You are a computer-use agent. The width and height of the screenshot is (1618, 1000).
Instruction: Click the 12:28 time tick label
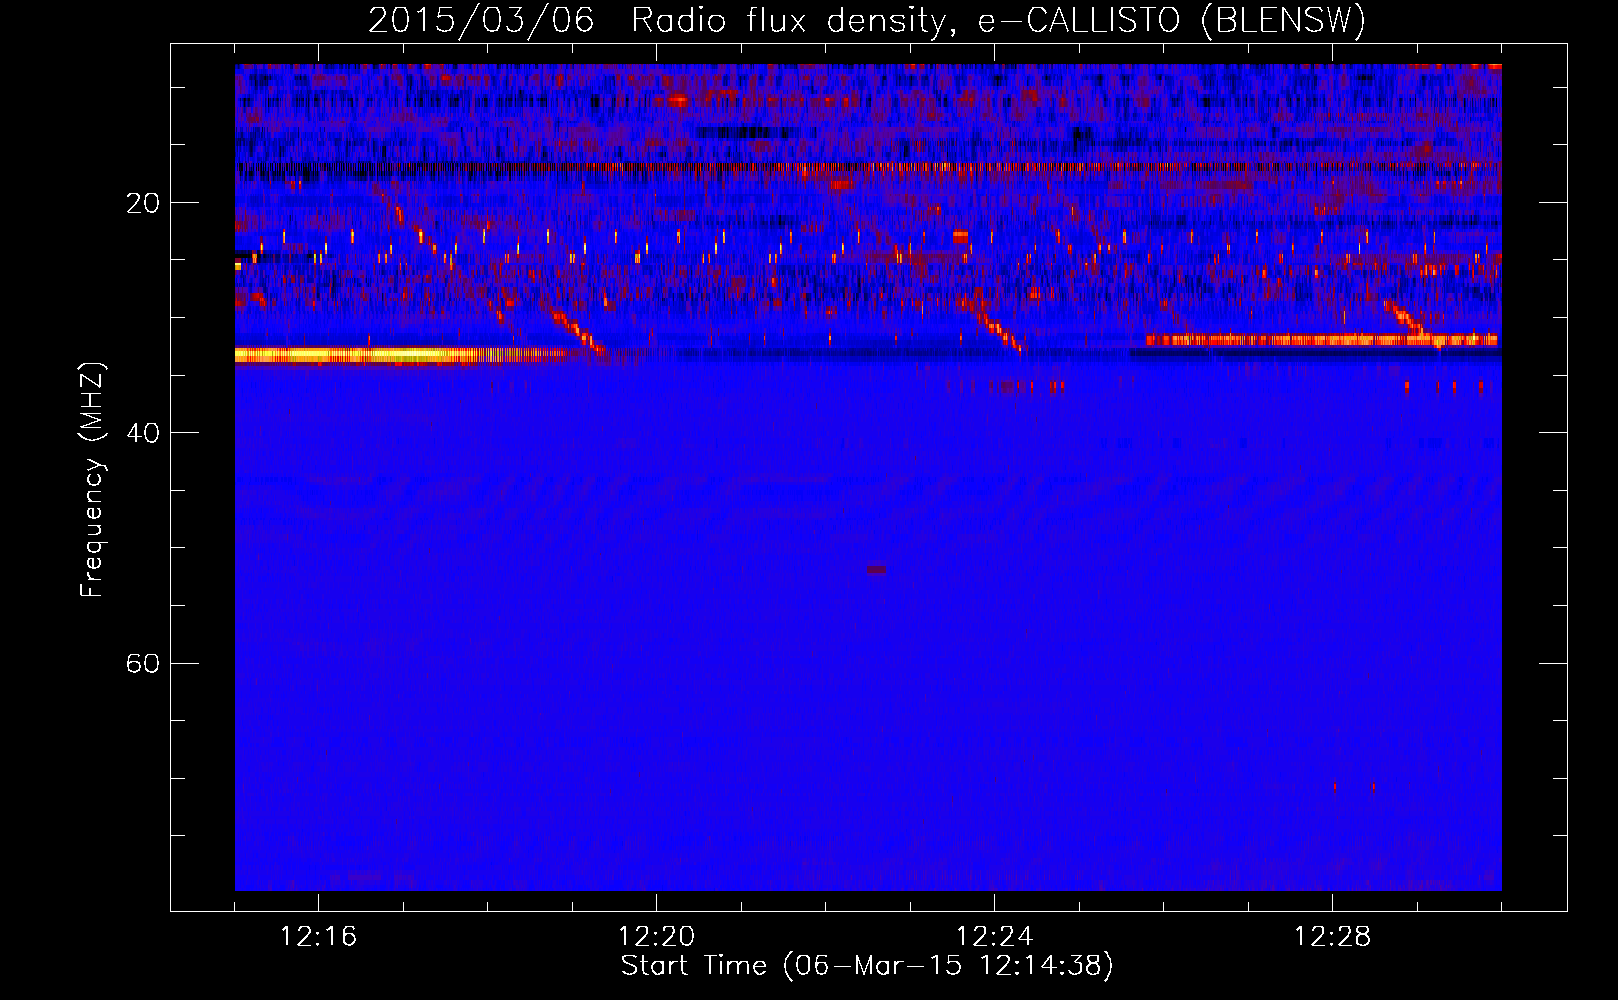tap(1332, 937)
